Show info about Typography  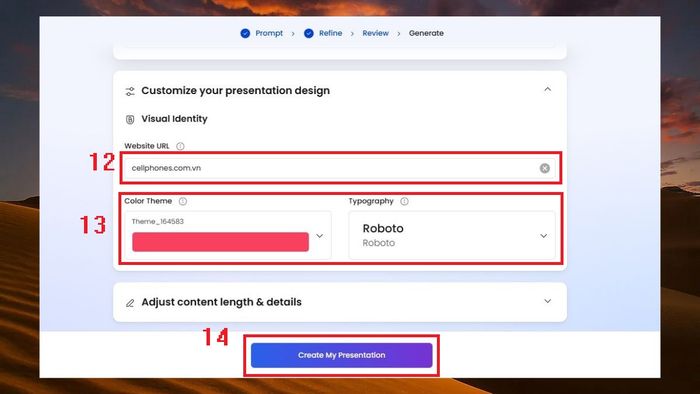(x=404, y=201)
